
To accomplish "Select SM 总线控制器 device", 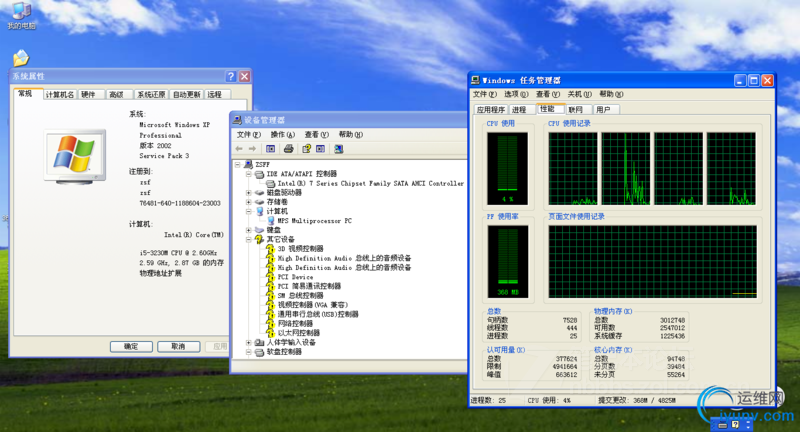I will 300,295.
